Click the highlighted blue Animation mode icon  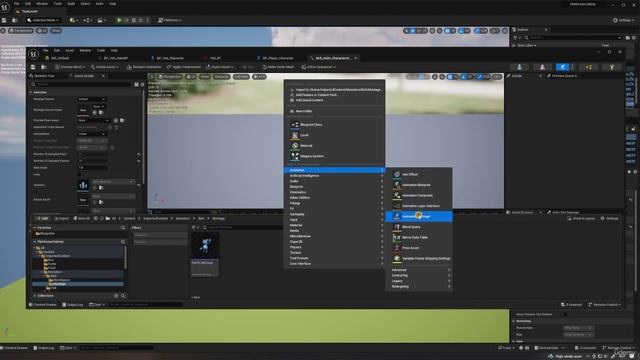(562, 67)
